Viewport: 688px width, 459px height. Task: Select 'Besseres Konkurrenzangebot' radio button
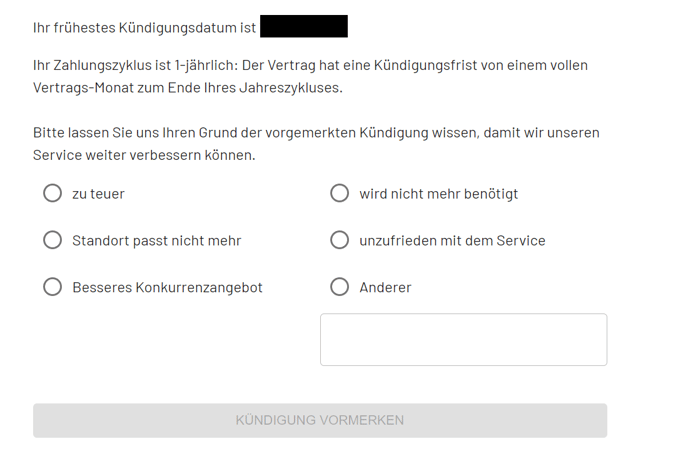(x=53, y=287)
